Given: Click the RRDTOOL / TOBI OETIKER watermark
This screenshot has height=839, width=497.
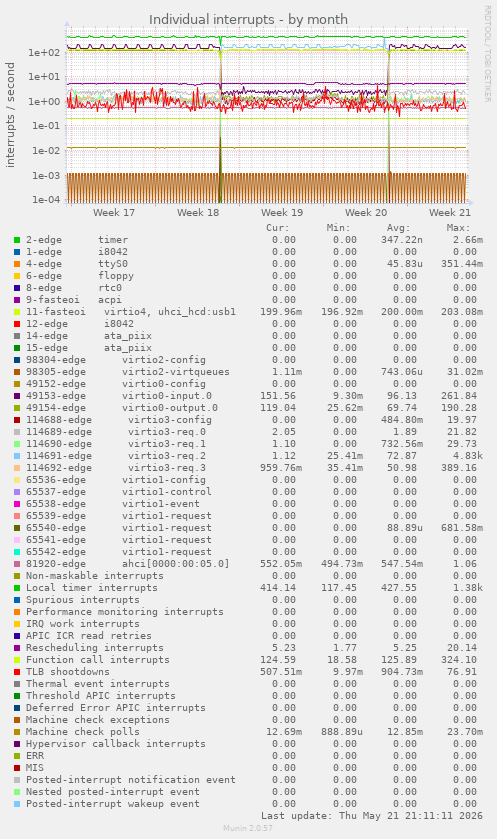Looking at the screenshot, I should pos(487,54).
